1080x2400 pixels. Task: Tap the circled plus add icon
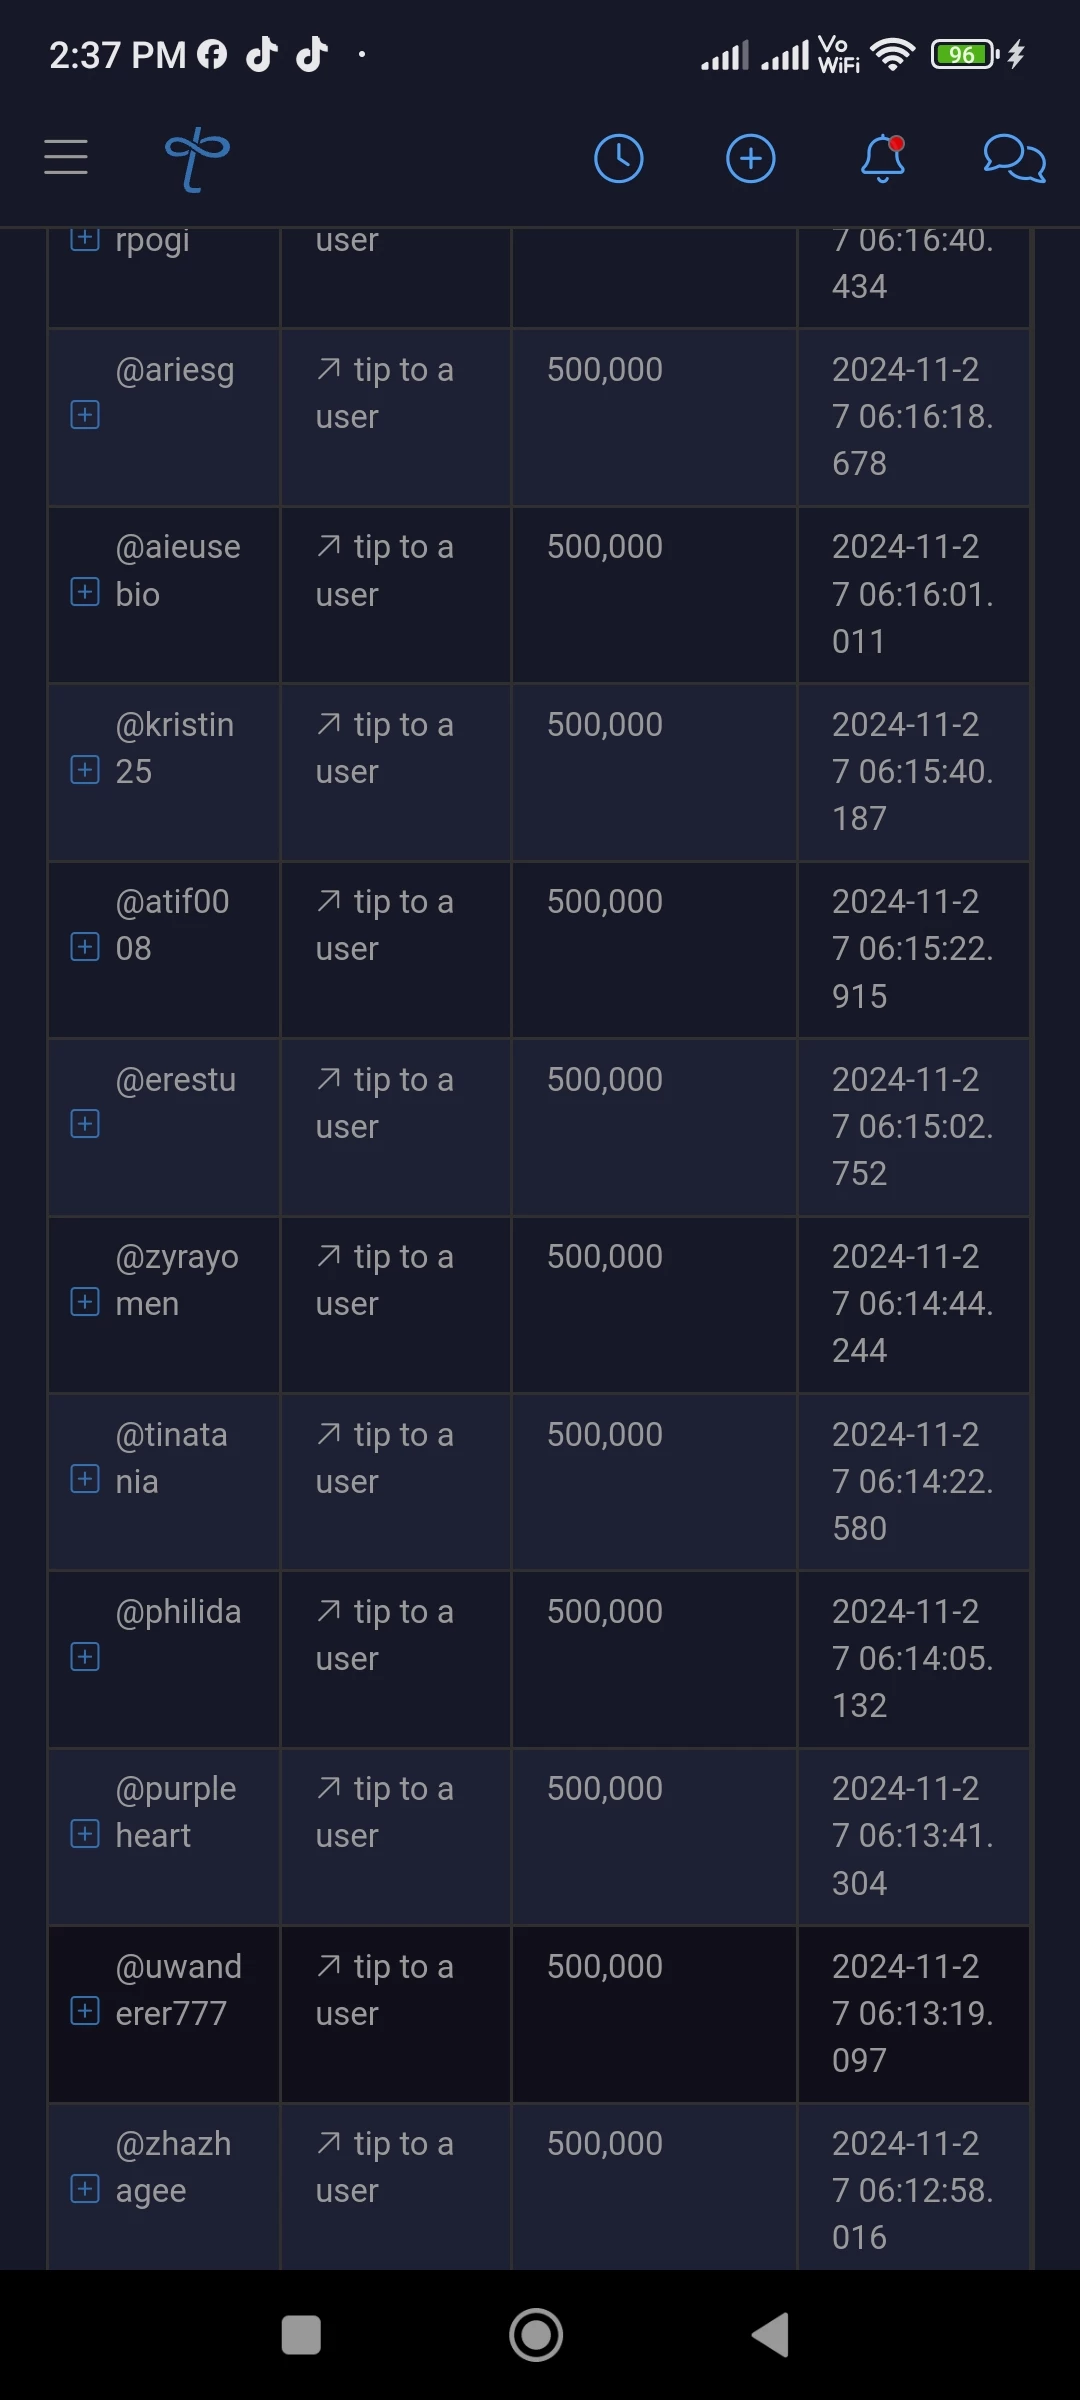(751, 158)
